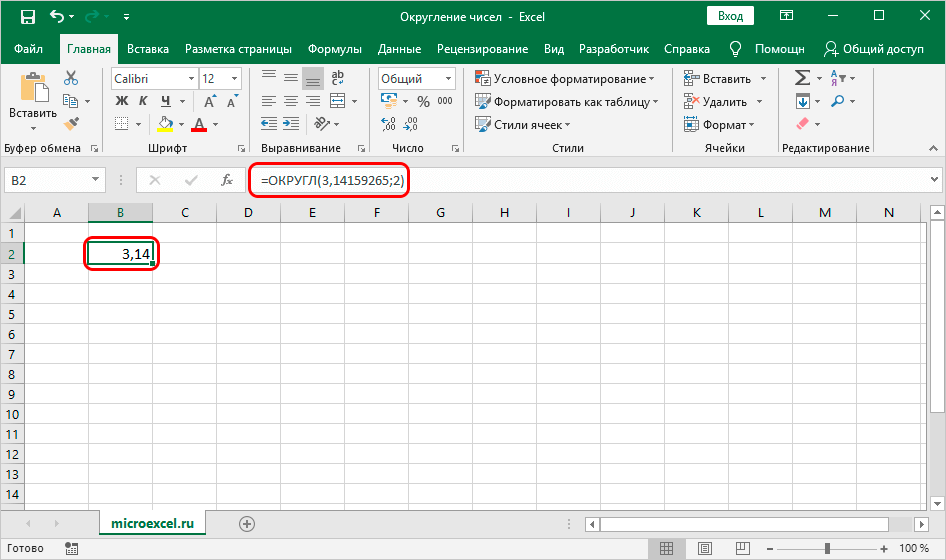The width and height of the screenshot is (946, 560).
Task: Switch to the Вставка tab
Action: (x=148, y=48)
